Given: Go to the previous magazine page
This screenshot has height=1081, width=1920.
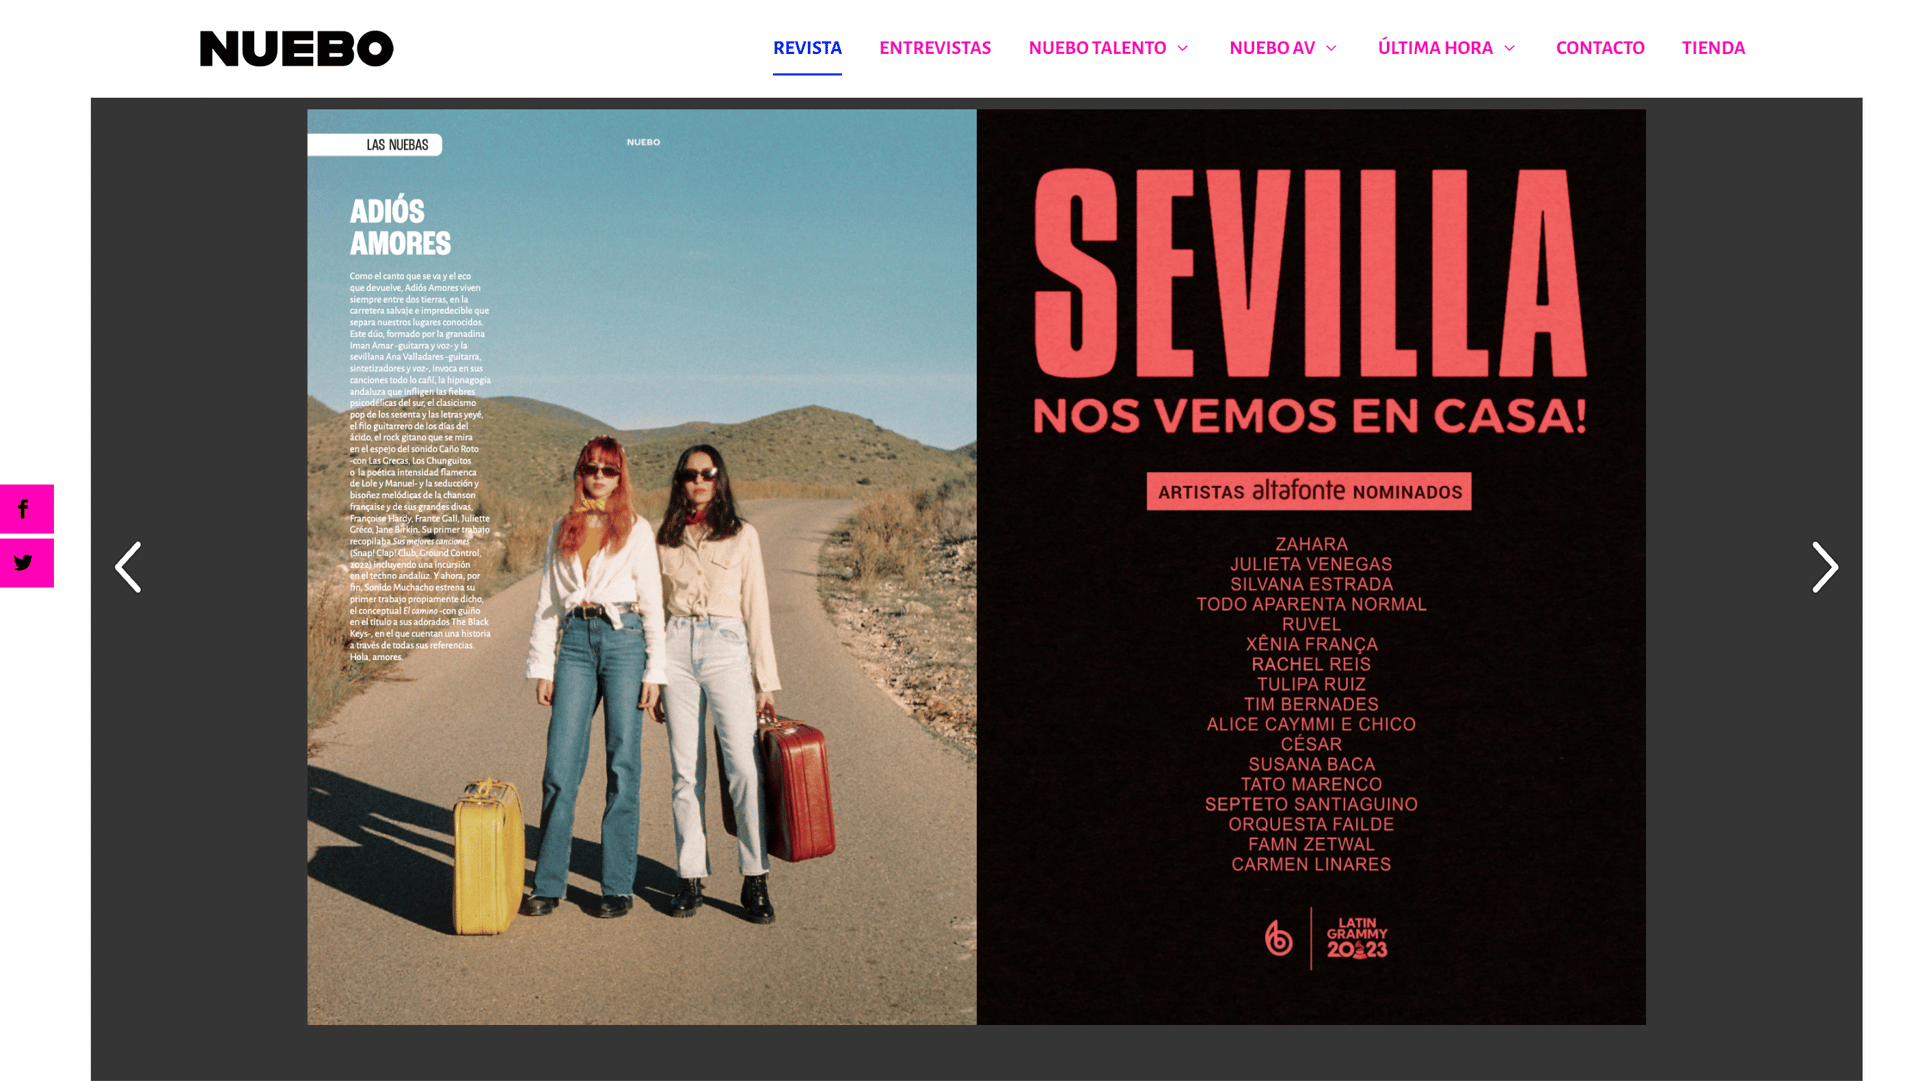Looking at the screenshot, I should pyautogui.click(x=128, y=567).
